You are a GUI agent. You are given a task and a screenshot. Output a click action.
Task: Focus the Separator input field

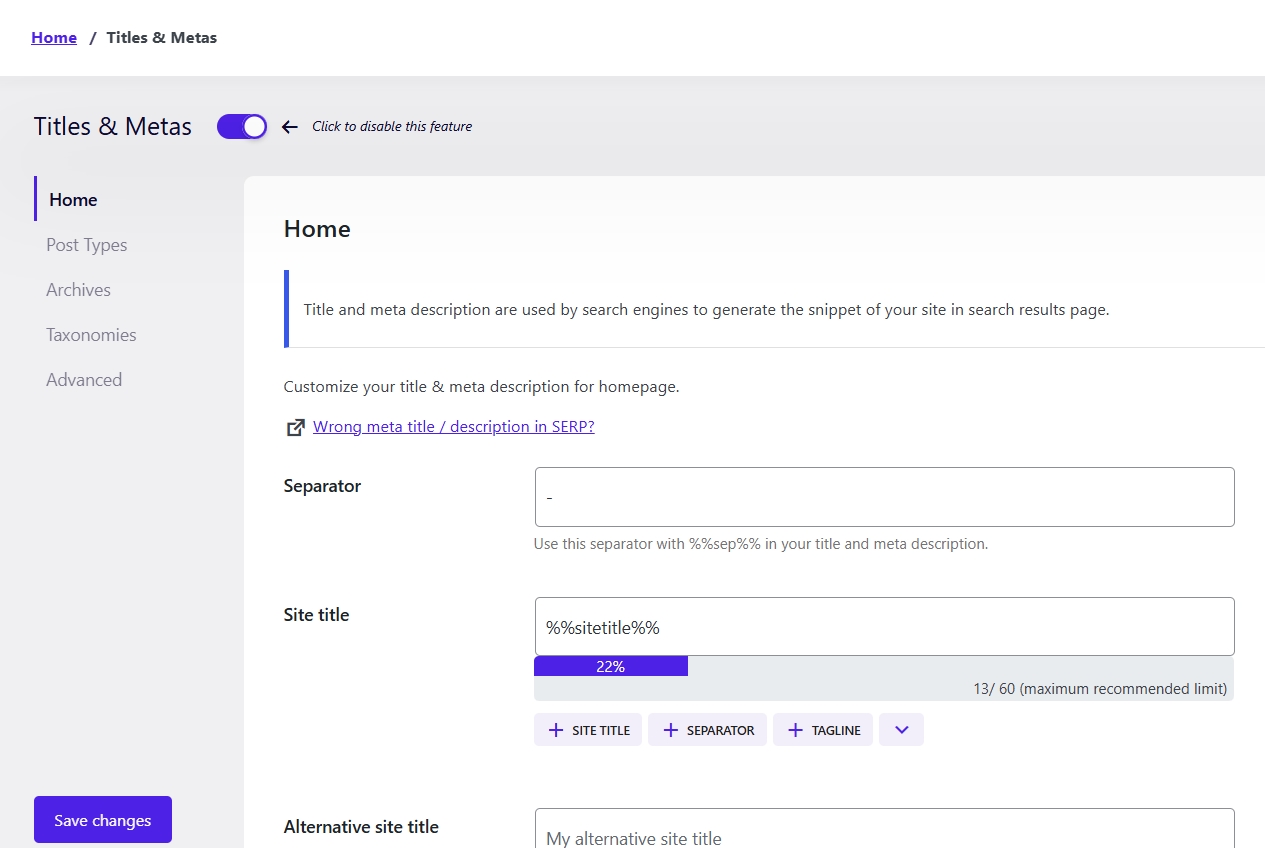coord(884,497)
